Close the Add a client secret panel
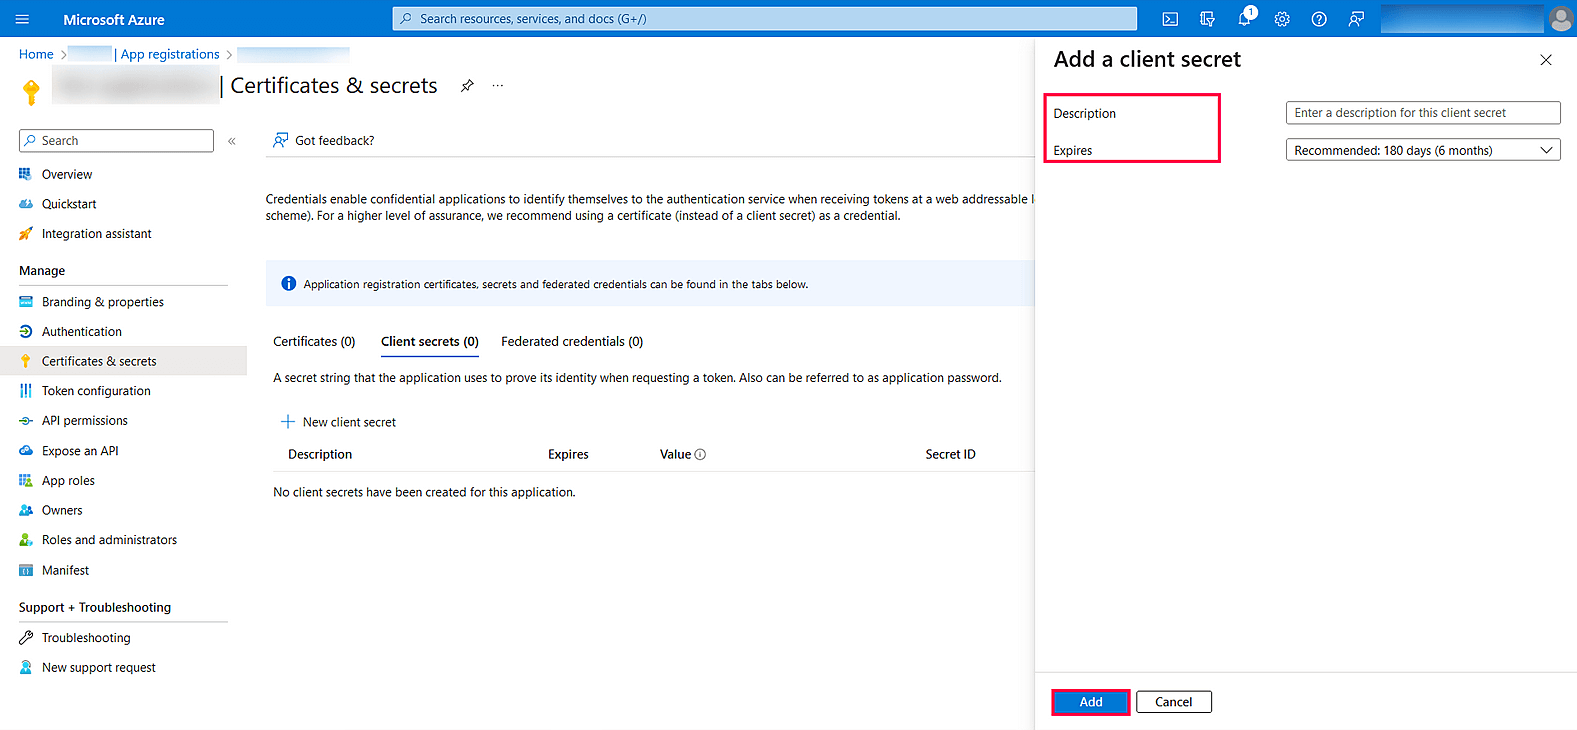 (1546, 60)
